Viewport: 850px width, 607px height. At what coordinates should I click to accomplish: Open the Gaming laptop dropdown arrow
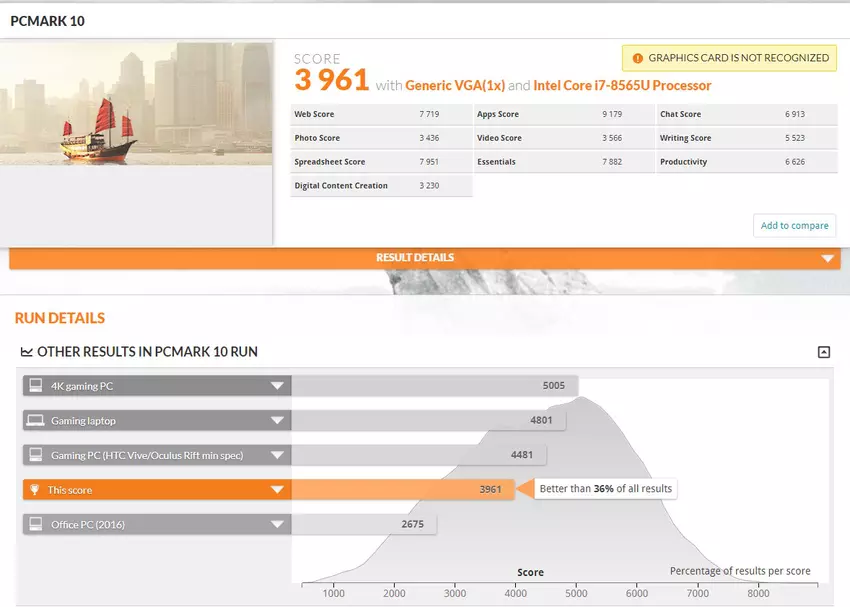277,421
